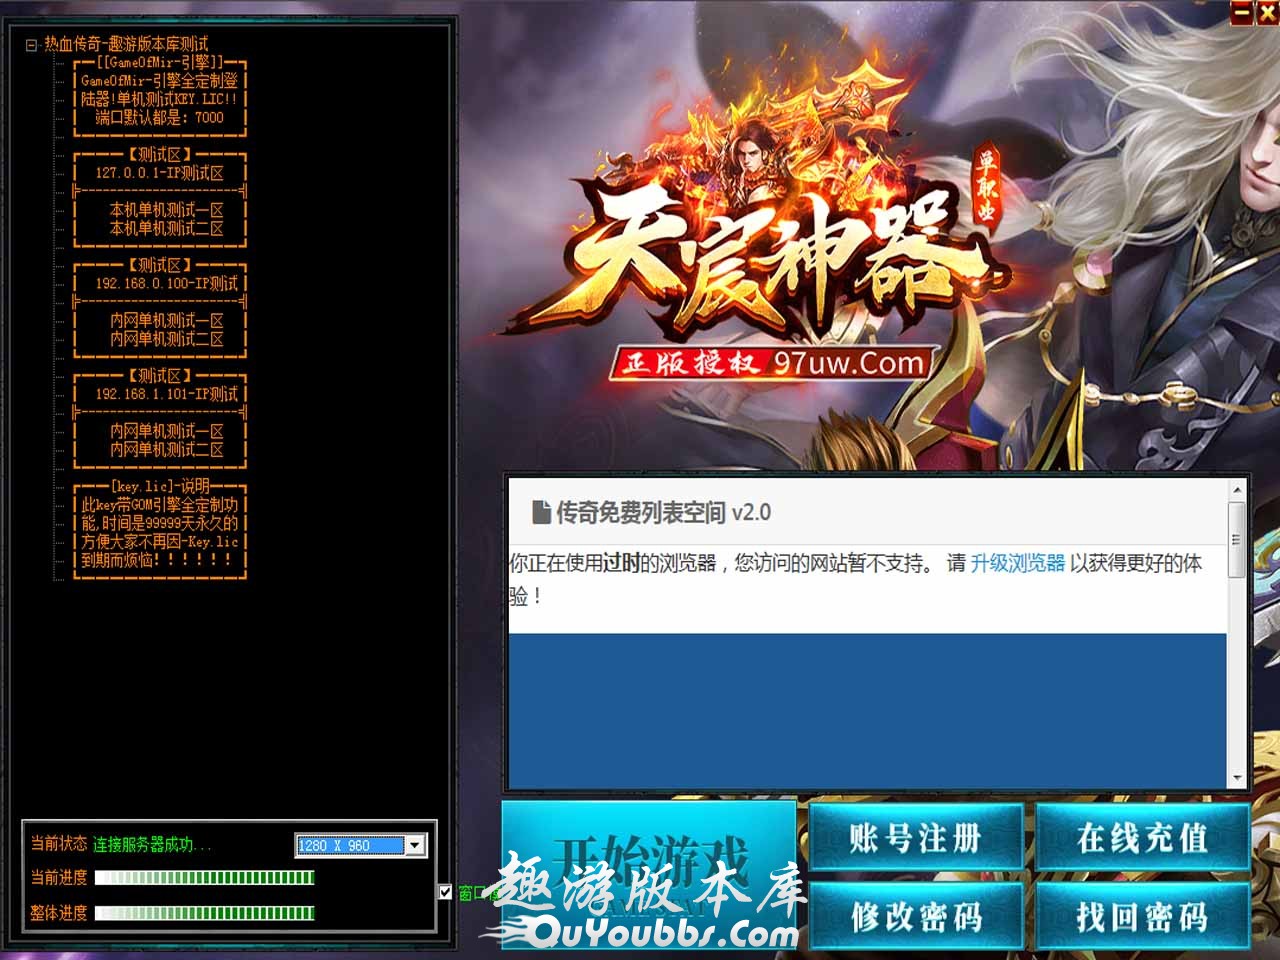
Task: Collapse the 热血传奇-趣游版本库测试 tree root
Action: (x=31, y=45)
